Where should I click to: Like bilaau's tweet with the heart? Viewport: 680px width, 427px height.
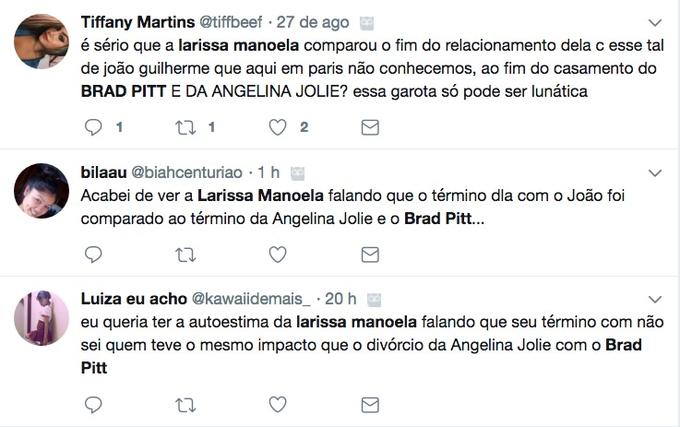[x=278, y=254]
